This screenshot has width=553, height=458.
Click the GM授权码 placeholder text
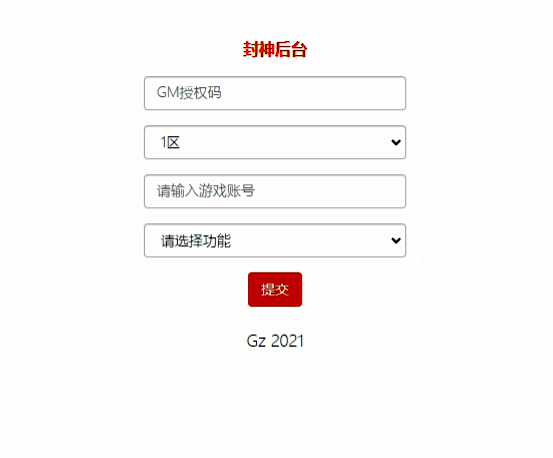click(x=189, y=93)
